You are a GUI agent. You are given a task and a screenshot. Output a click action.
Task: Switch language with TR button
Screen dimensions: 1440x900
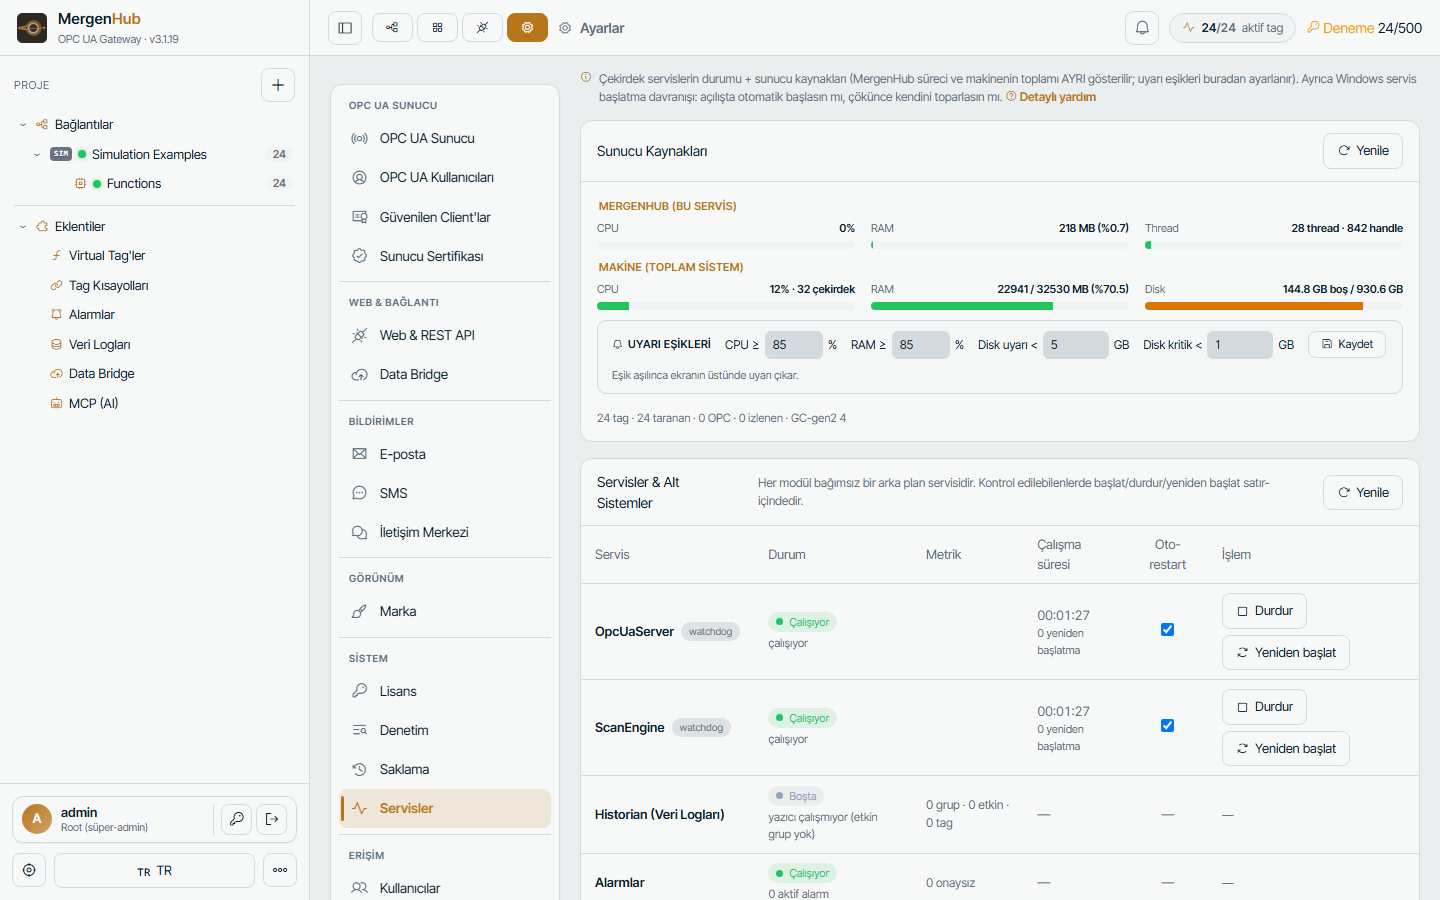point(154,870)
